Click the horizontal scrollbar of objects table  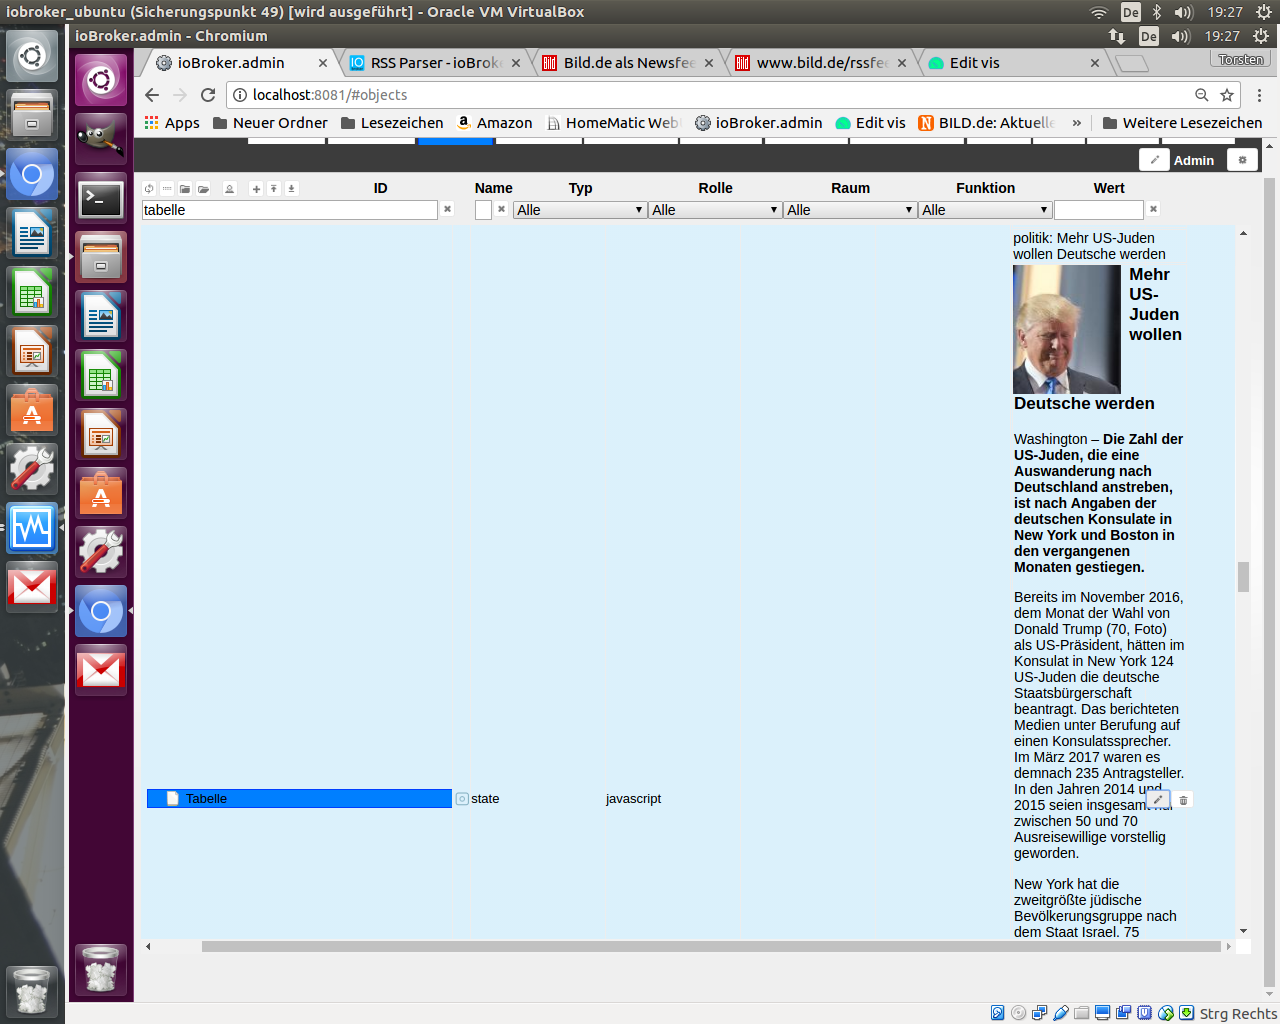click(711, 946)
